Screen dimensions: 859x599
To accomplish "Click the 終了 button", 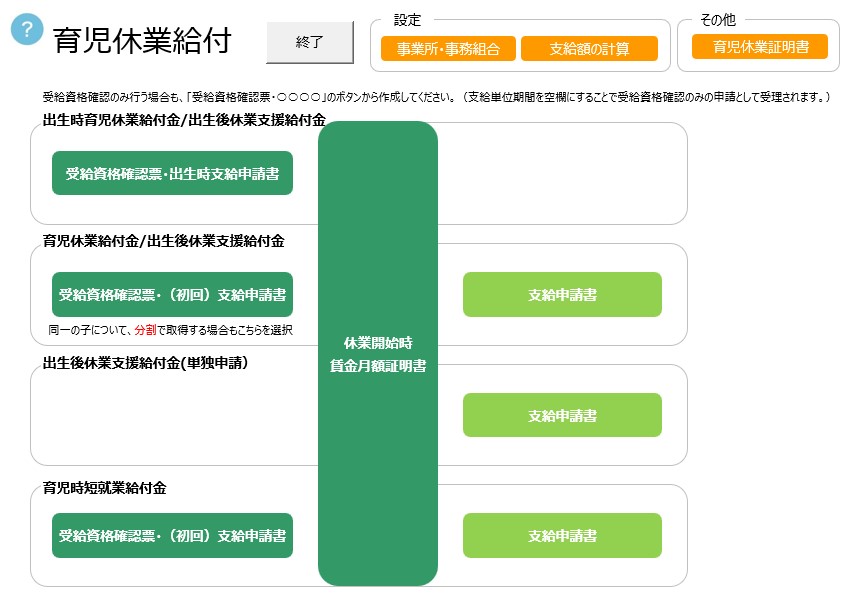I will 310,42.
